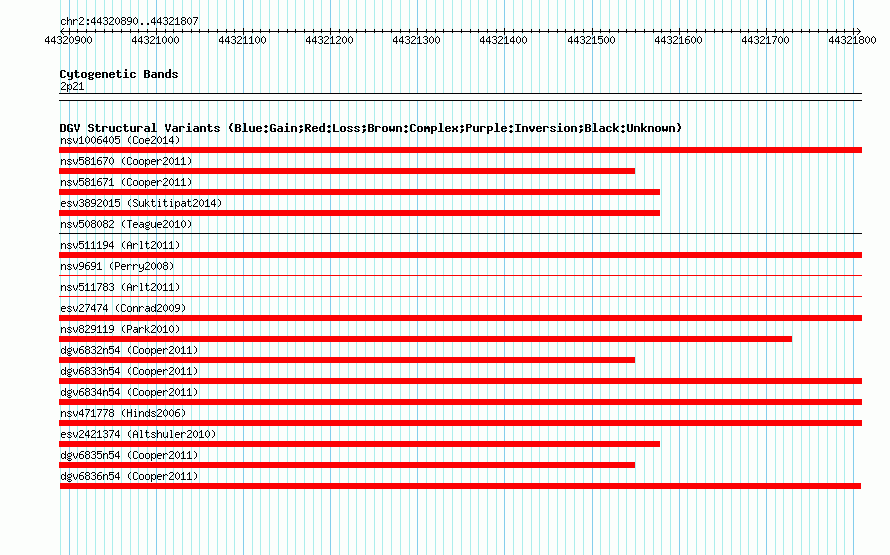
Task: Click ruler position 44321200
Action: click(329, 40)
